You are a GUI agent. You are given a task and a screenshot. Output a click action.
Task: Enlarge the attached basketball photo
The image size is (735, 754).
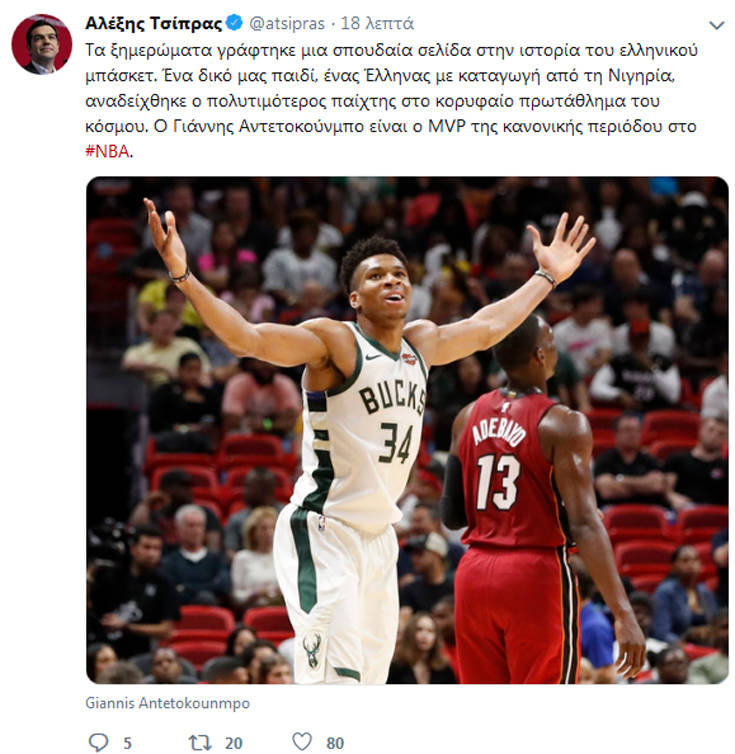(407, 430)
